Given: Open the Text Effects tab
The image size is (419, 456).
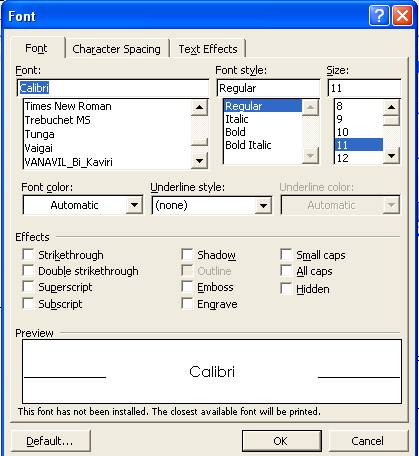Looking at the screenshot, I should 208,49.
